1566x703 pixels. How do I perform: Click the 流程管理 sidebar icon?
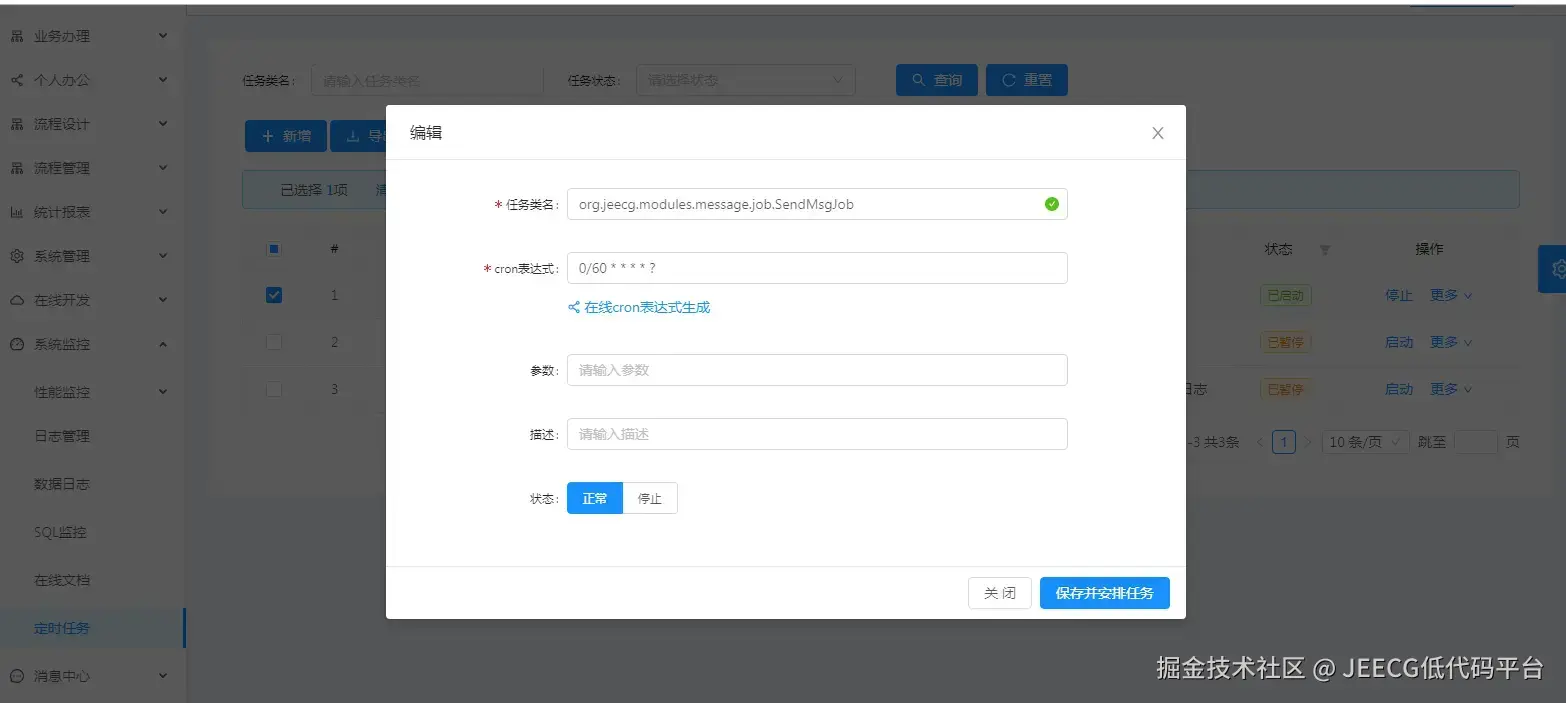pos(17,168)
